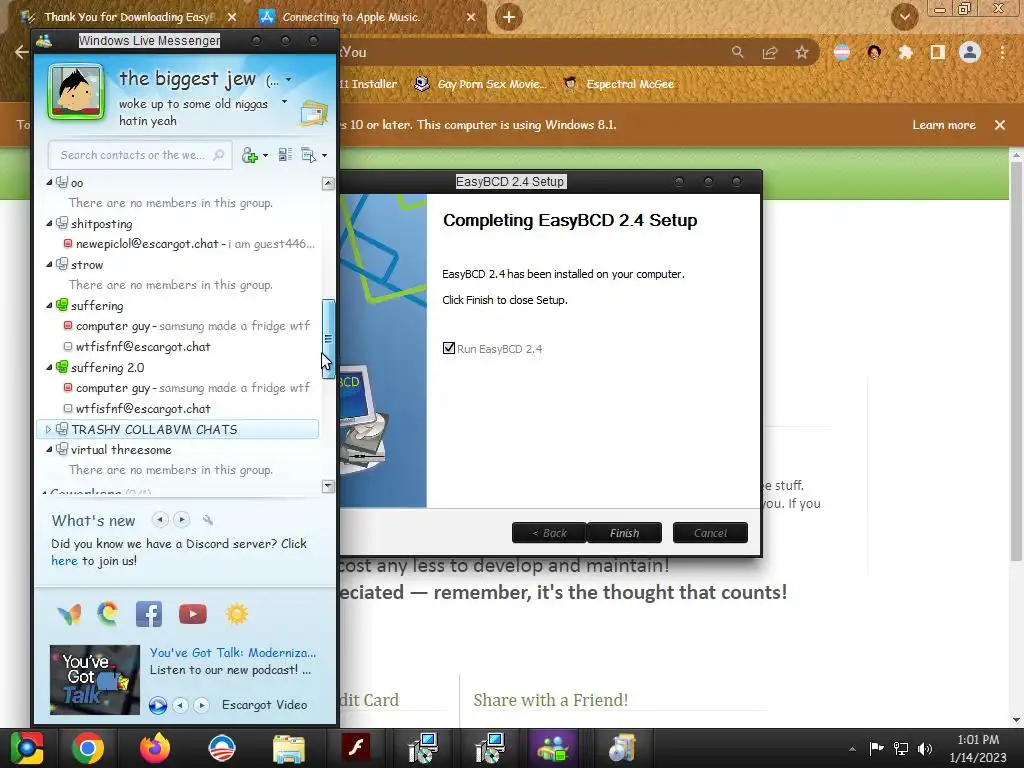Collapse the oo contact group
Screen dimensions: 1024x768
(49, 183)
